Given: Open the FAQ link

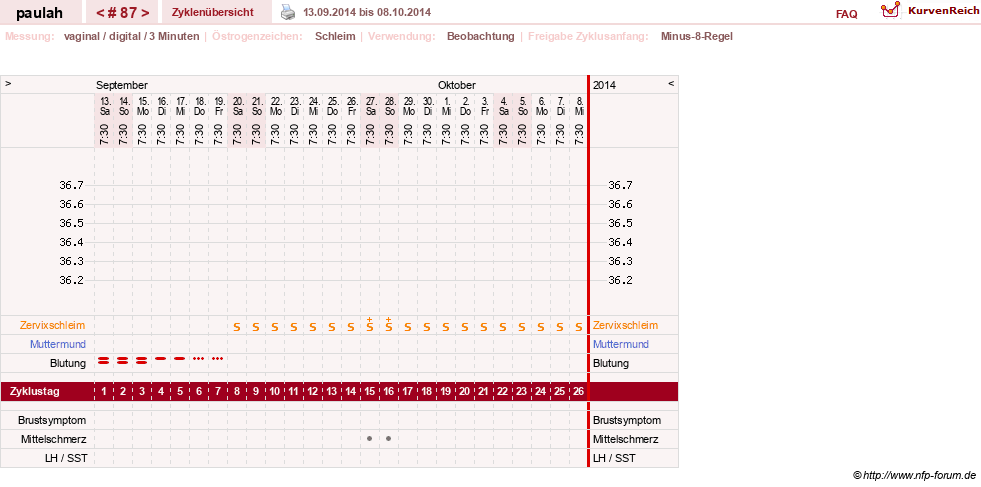Looking at the screenshot, I should pos(846,14).
